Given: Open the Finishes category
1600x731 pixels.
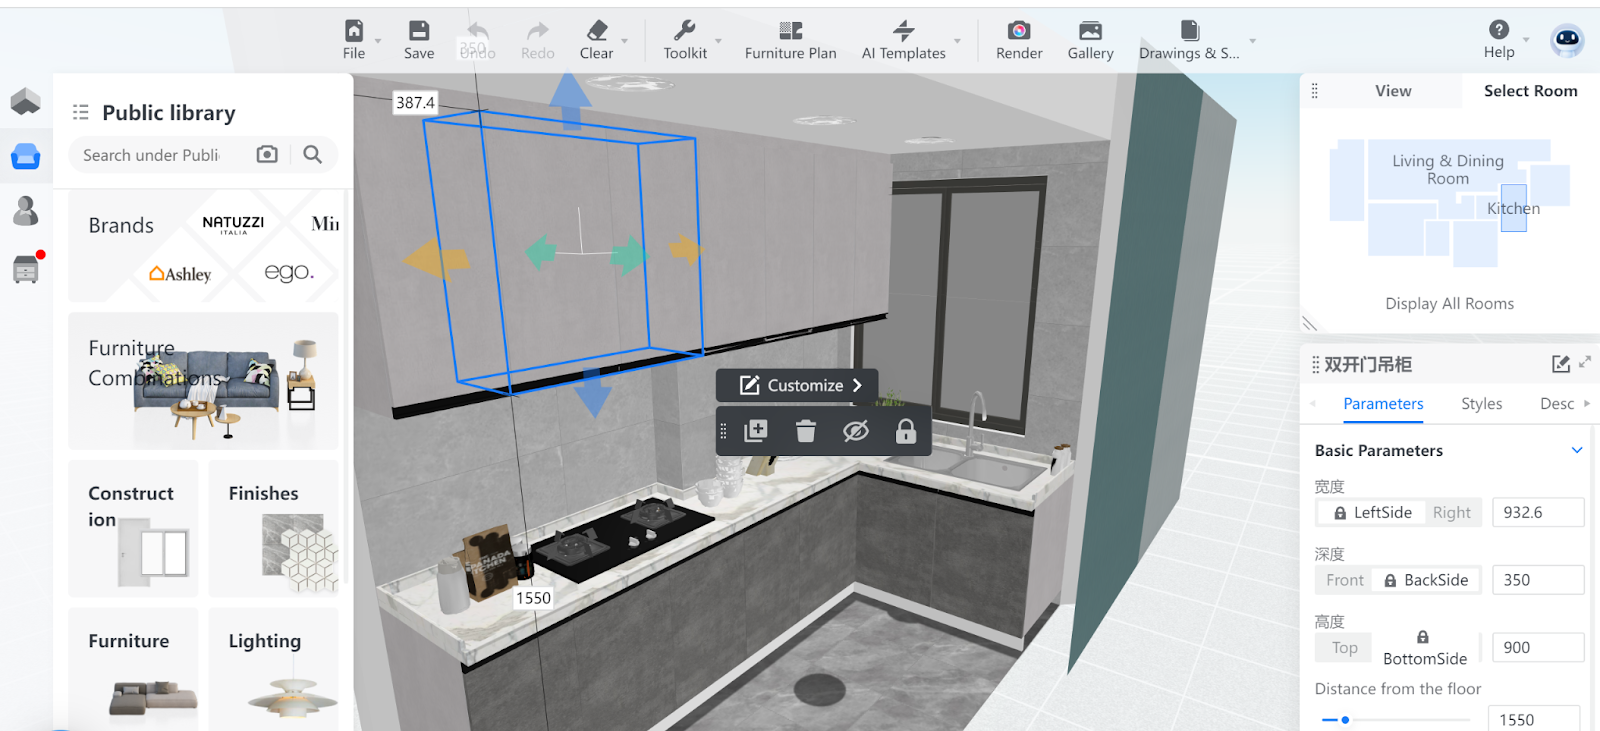Looking at the screenshot, I should point(273,528).
